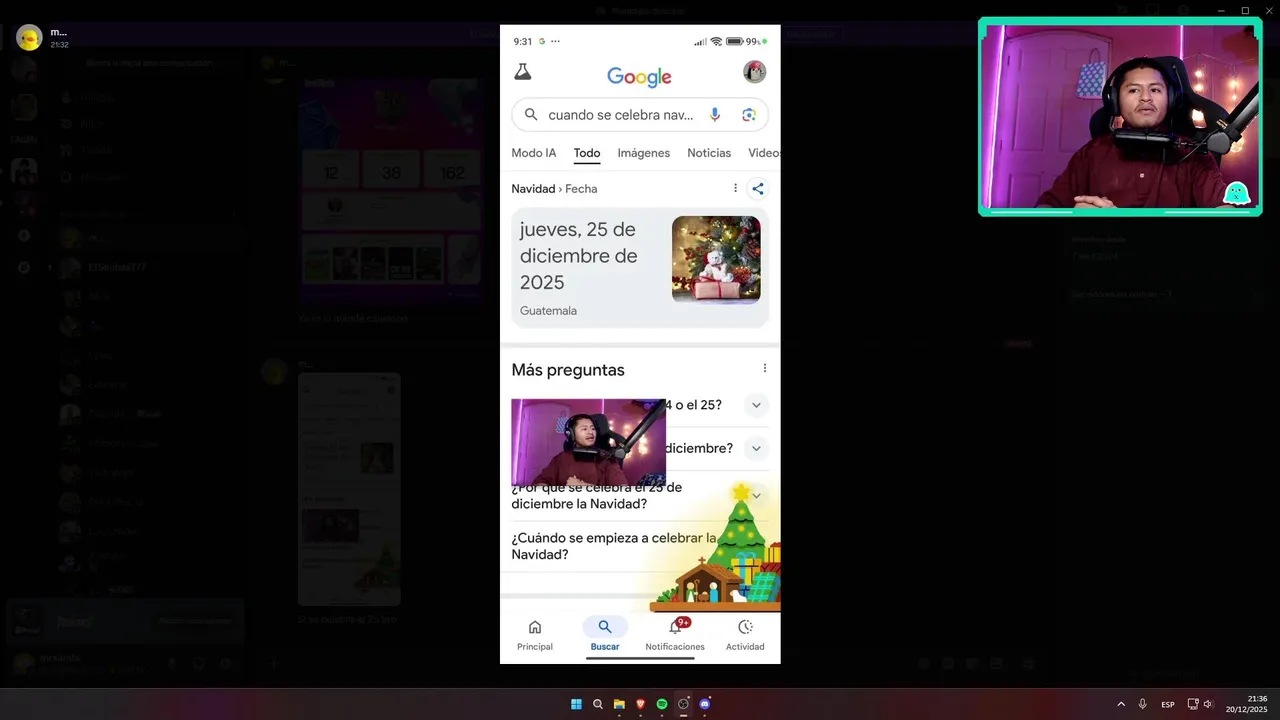Expand the question ending in 'diciembre?'

pyautogui.click(x=757, y=448)
